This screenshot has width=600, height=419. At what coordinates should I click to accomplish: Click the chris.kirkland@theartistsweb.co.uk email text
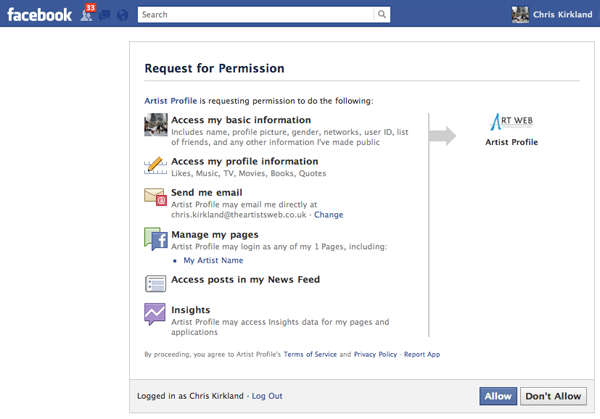(239, 215)
